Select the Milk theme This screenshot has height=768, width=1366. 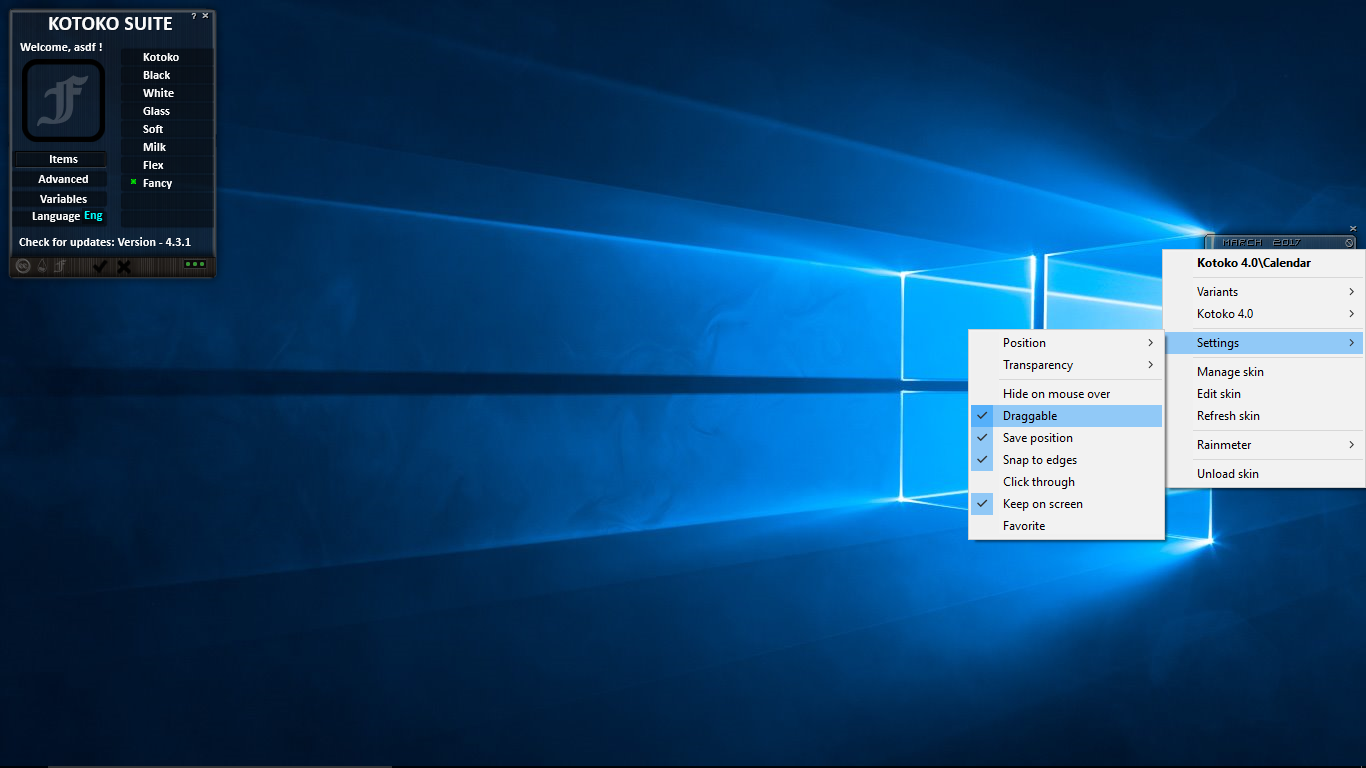(x=167, y=147)
